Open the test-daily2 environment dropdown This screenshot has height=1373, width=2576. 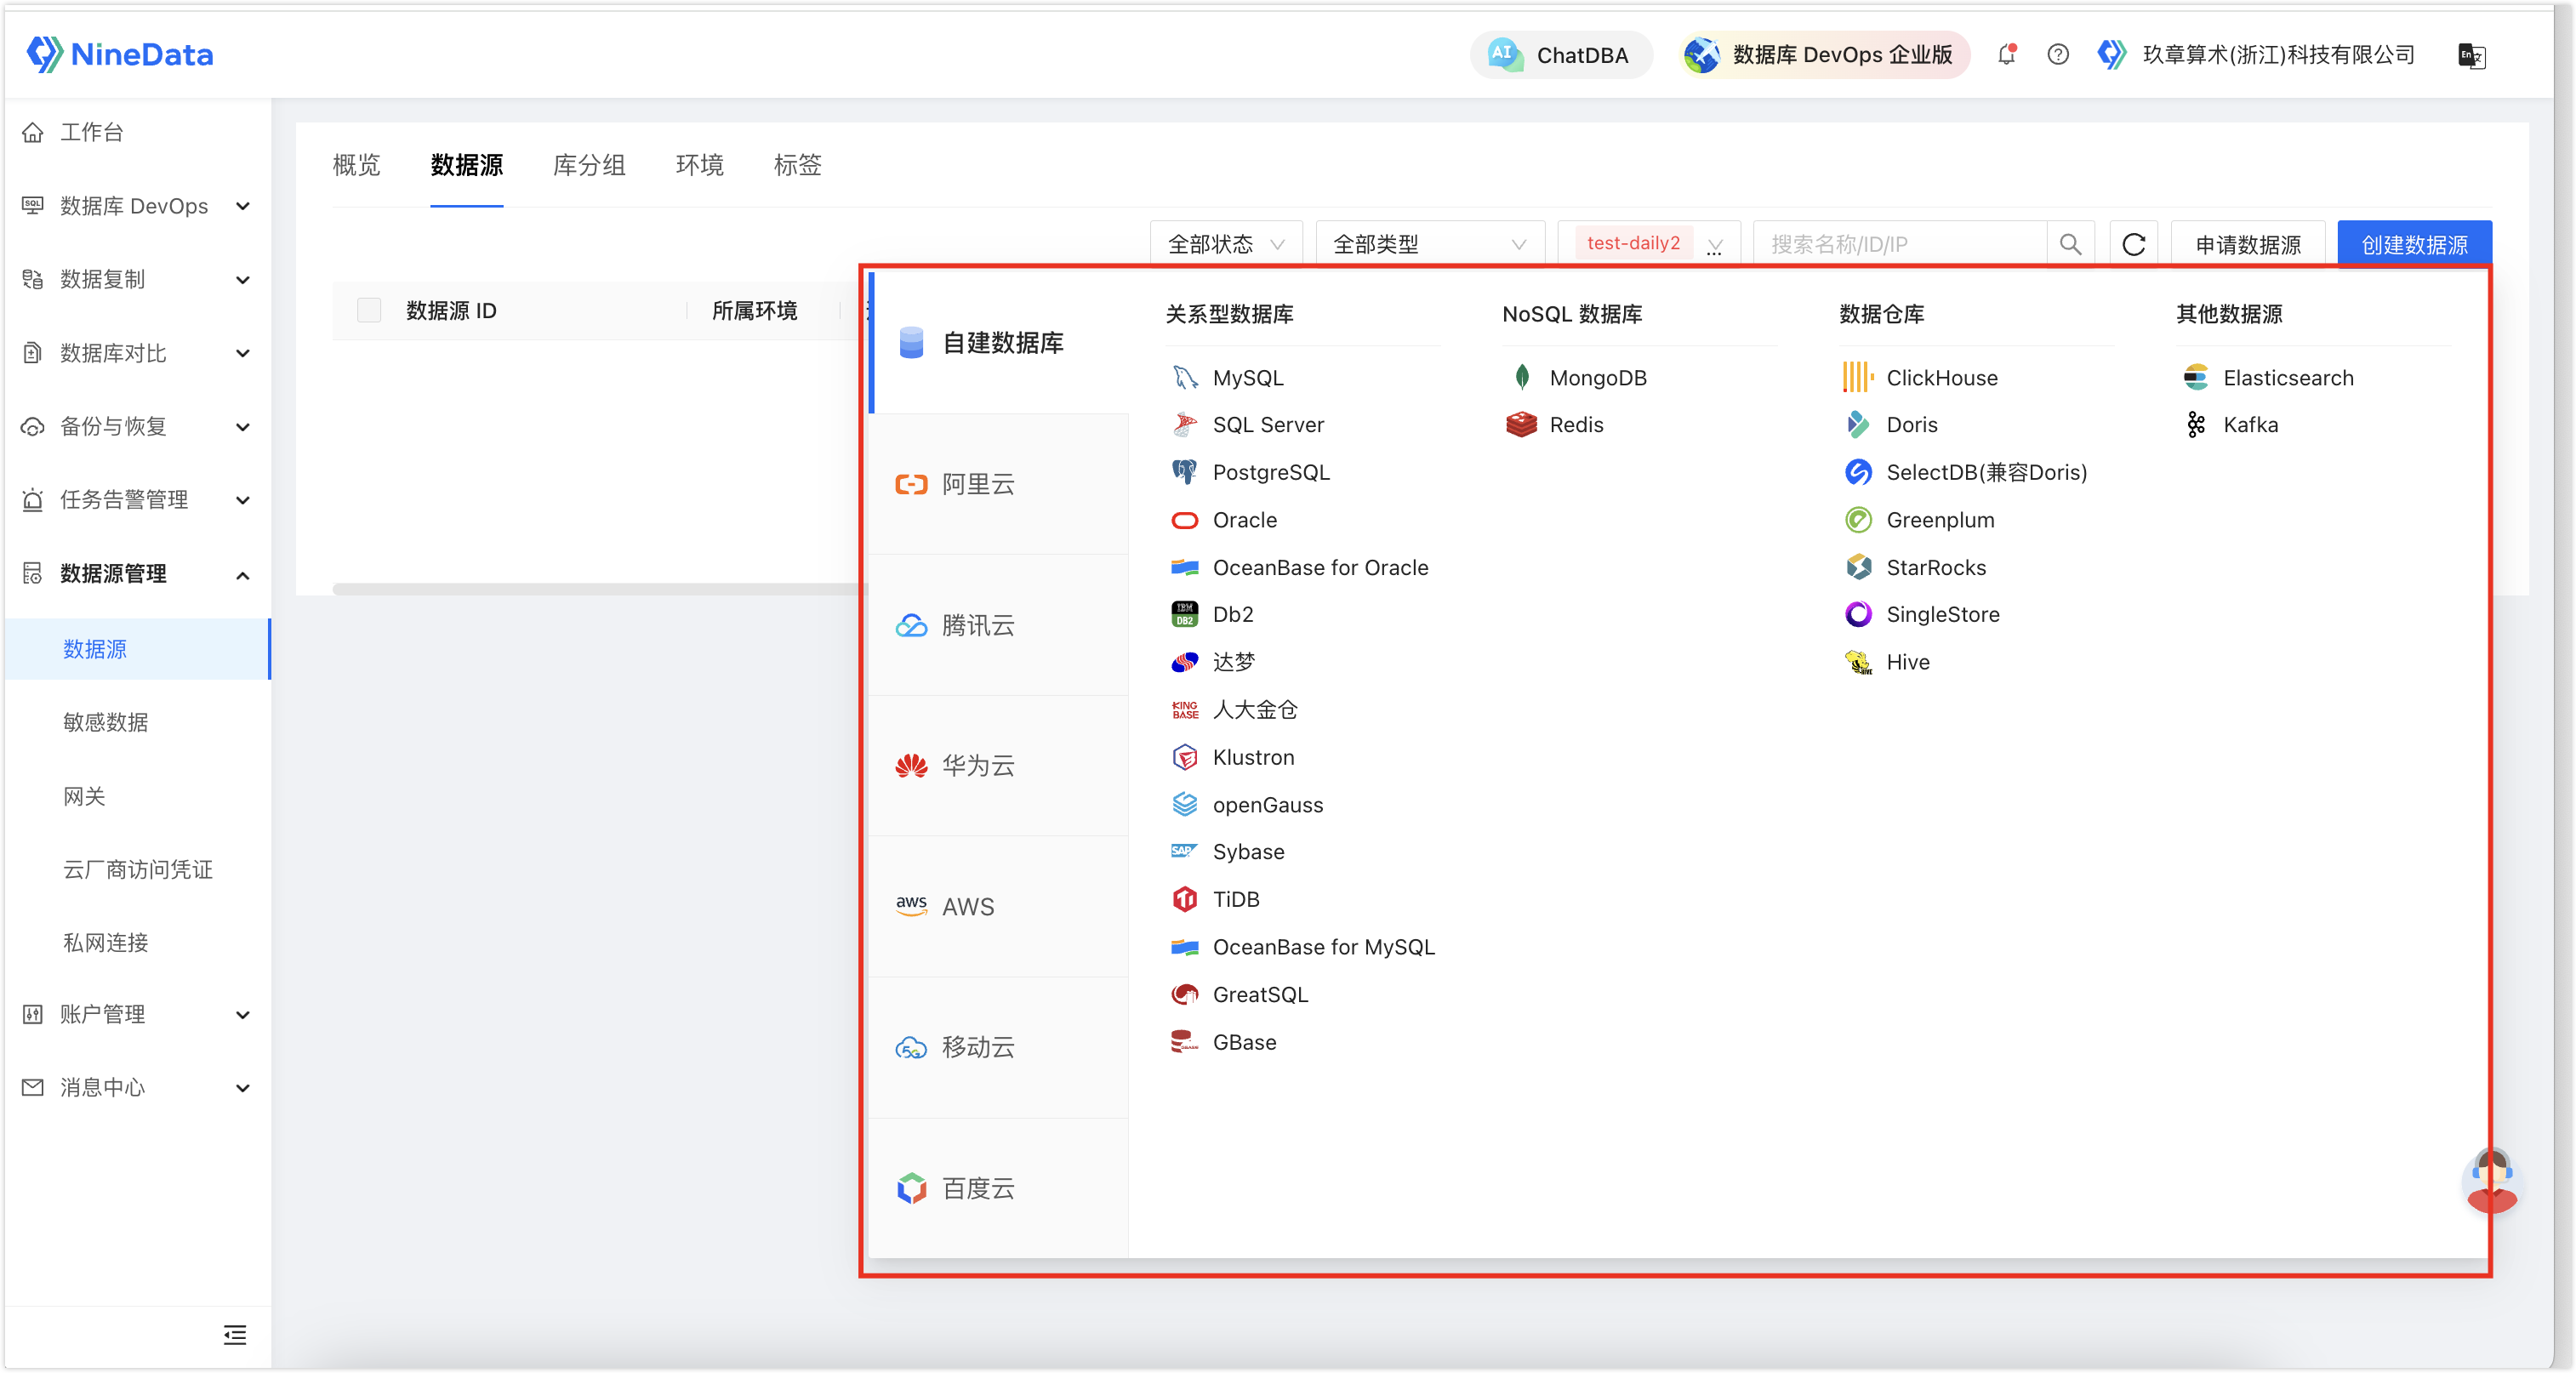[1649, 244]
